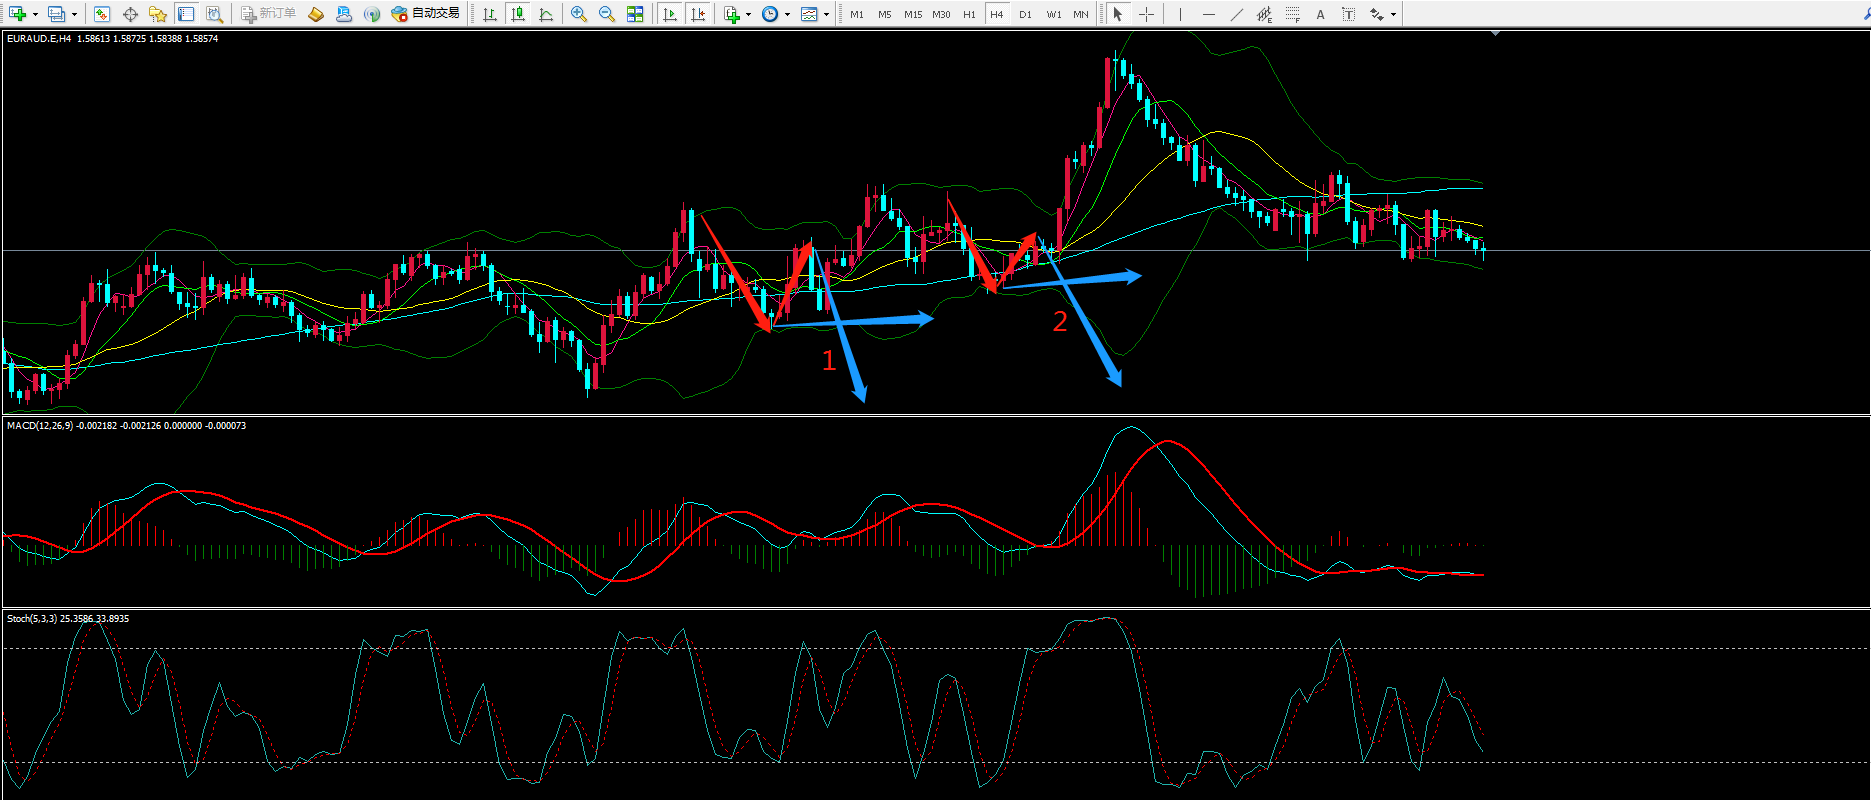Expand the chart templates dropdown arrow
This screenshot has width=1871, height=800.
[x=826, y=15]
